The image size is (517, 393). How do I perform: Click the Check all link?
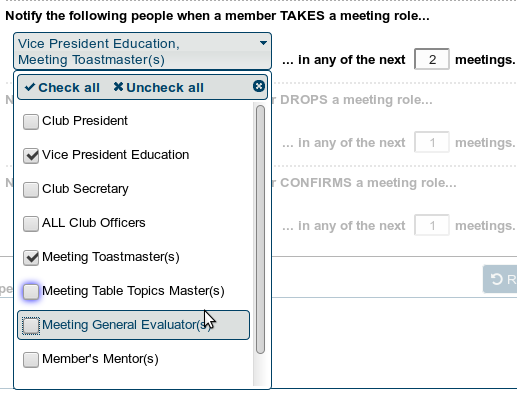click(62, 87)
